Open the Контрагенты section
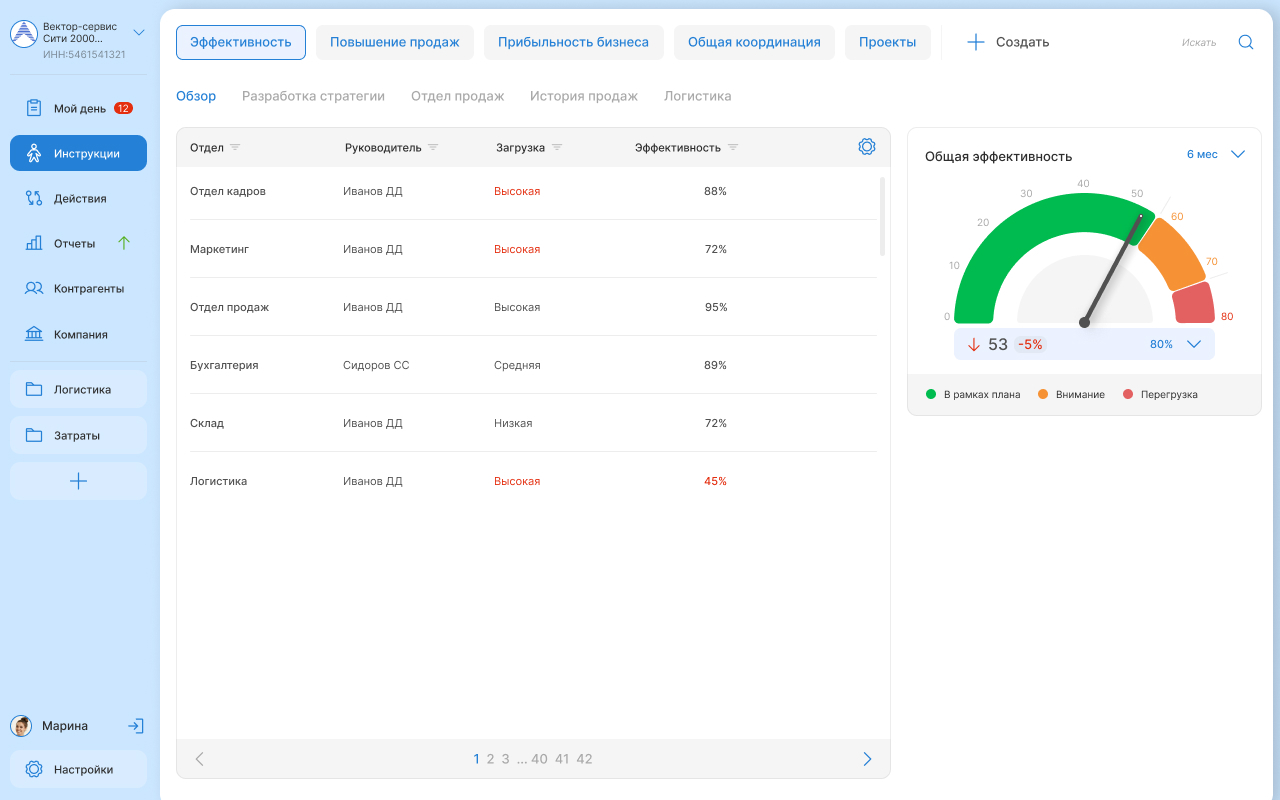 tap(78, 288)
